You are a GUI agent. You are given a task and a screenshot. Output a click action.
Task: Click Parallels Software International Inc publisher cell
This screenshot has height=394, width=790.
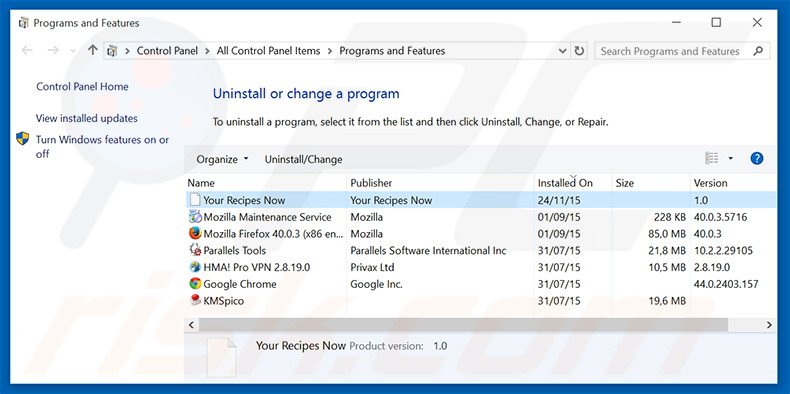click(428, 250)
